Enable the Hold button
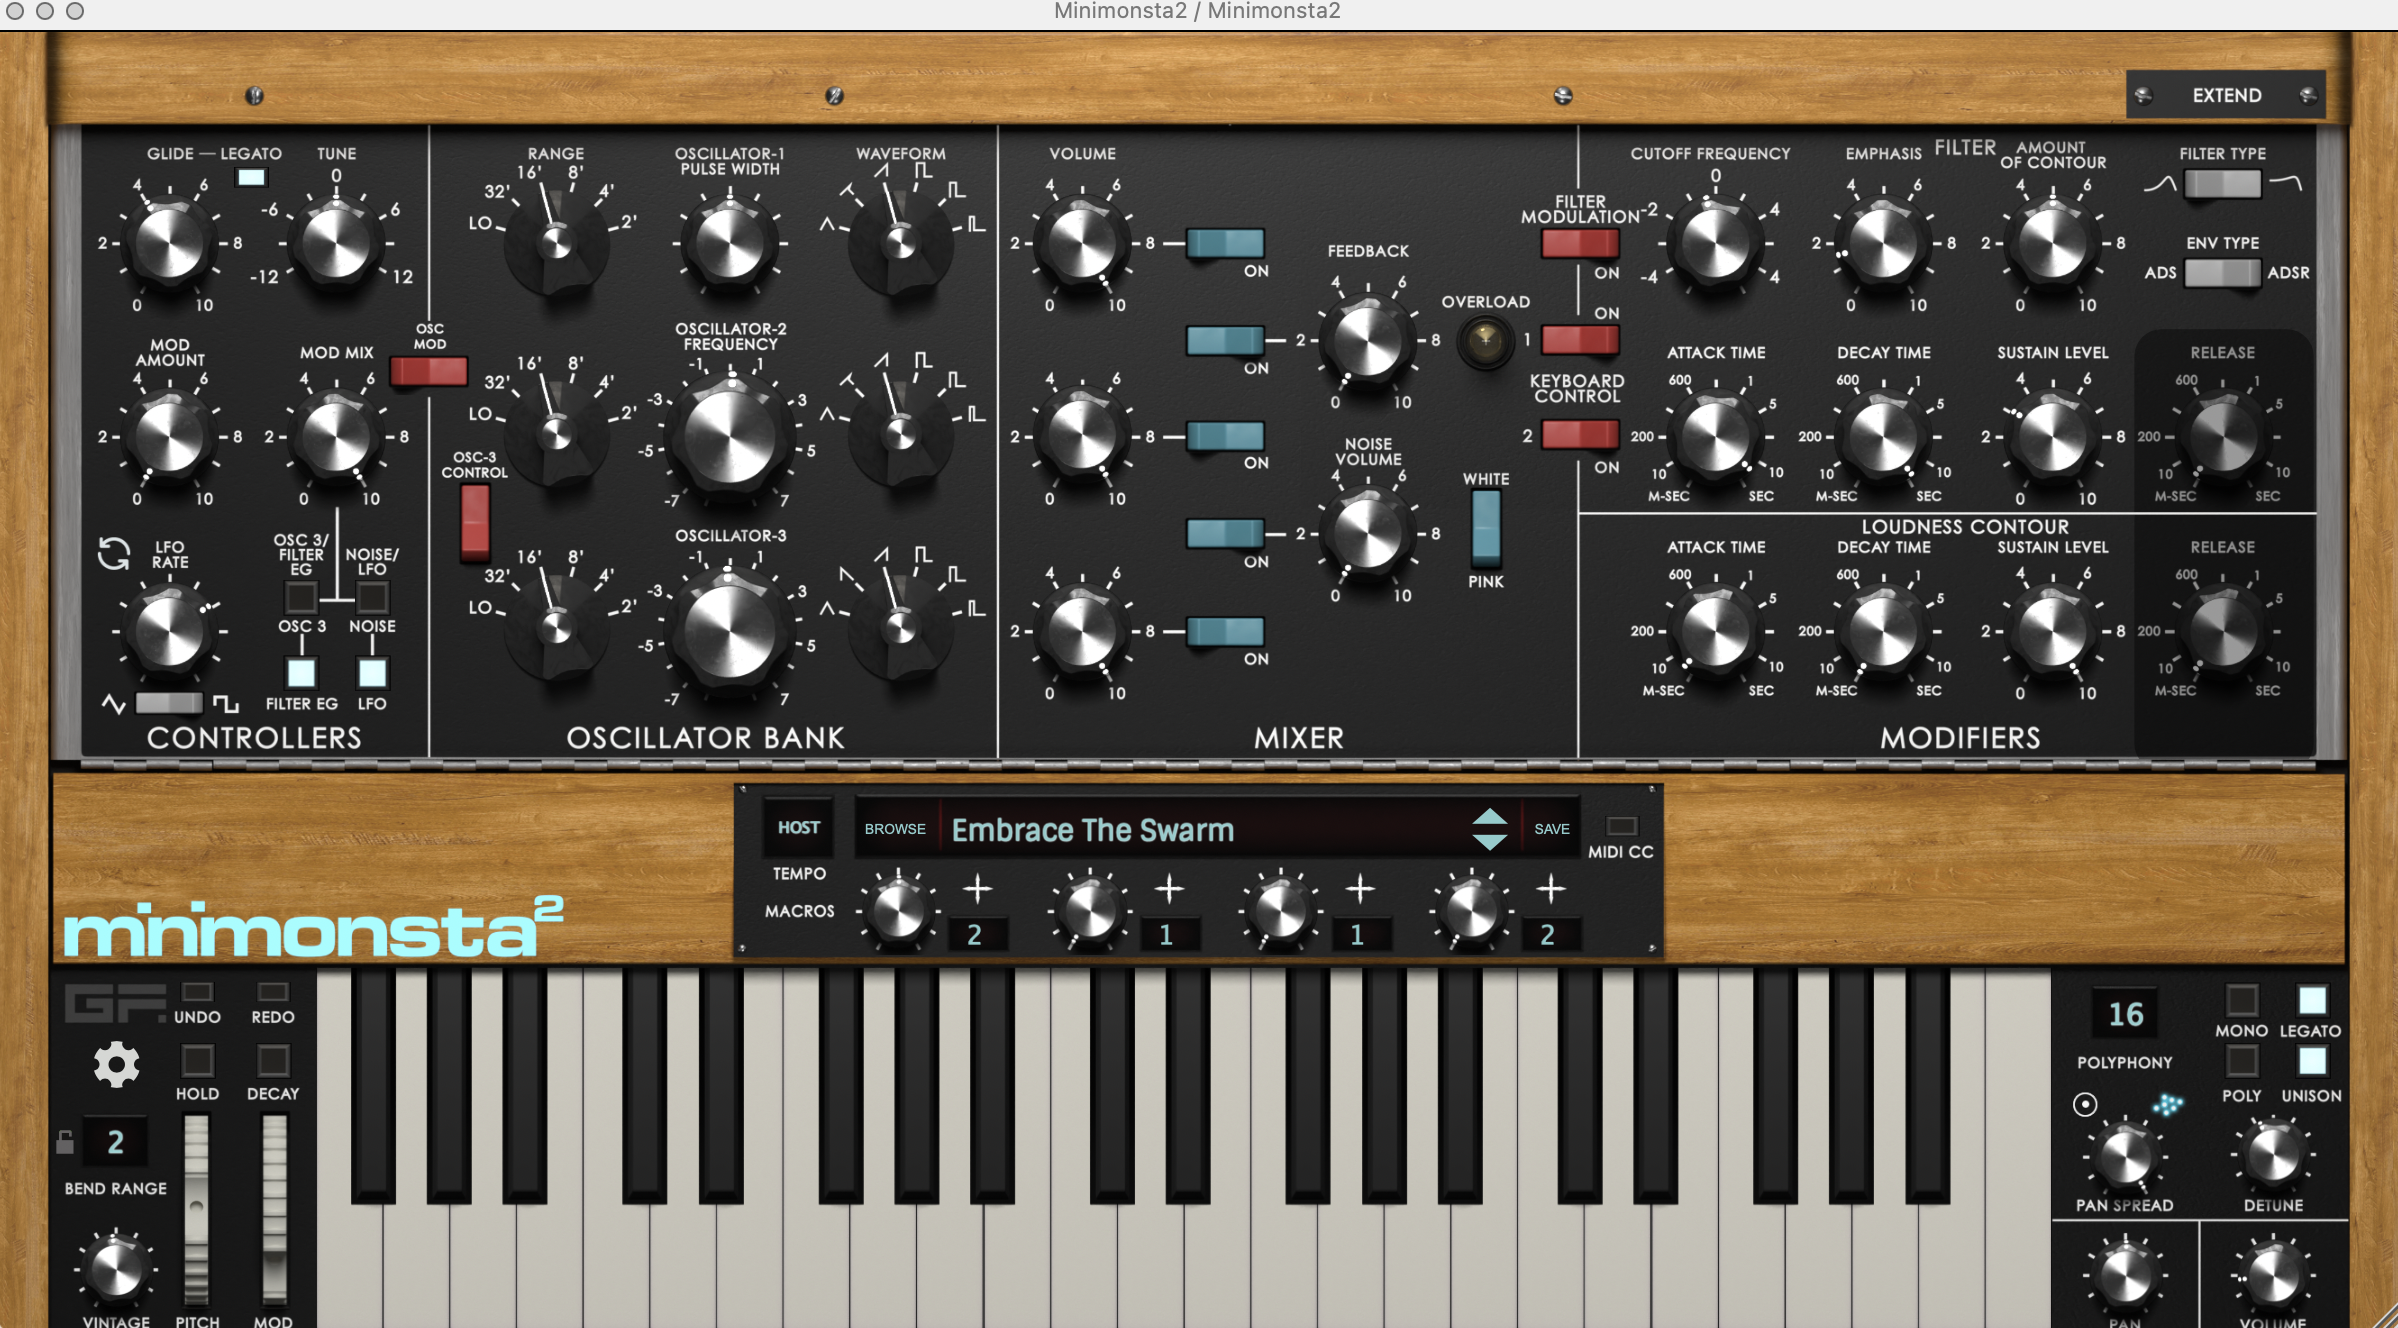 [197, 1060]
